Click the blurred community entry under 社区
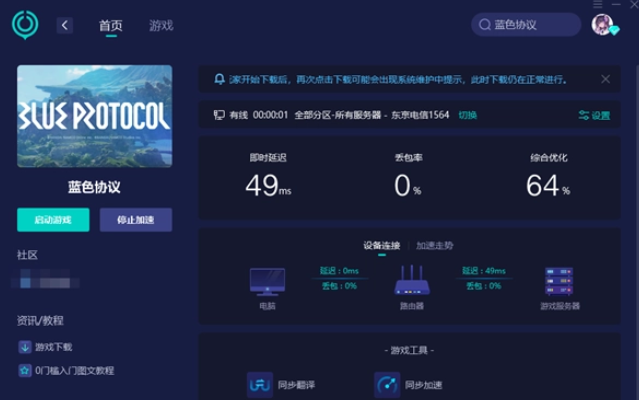 coord(45,279)
